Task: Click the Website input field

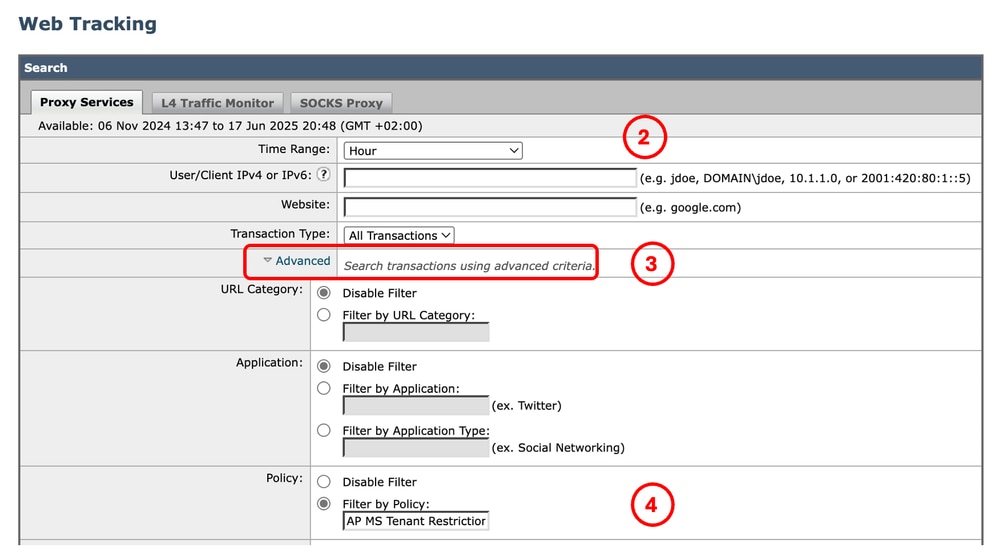Action: coord(490,207)
